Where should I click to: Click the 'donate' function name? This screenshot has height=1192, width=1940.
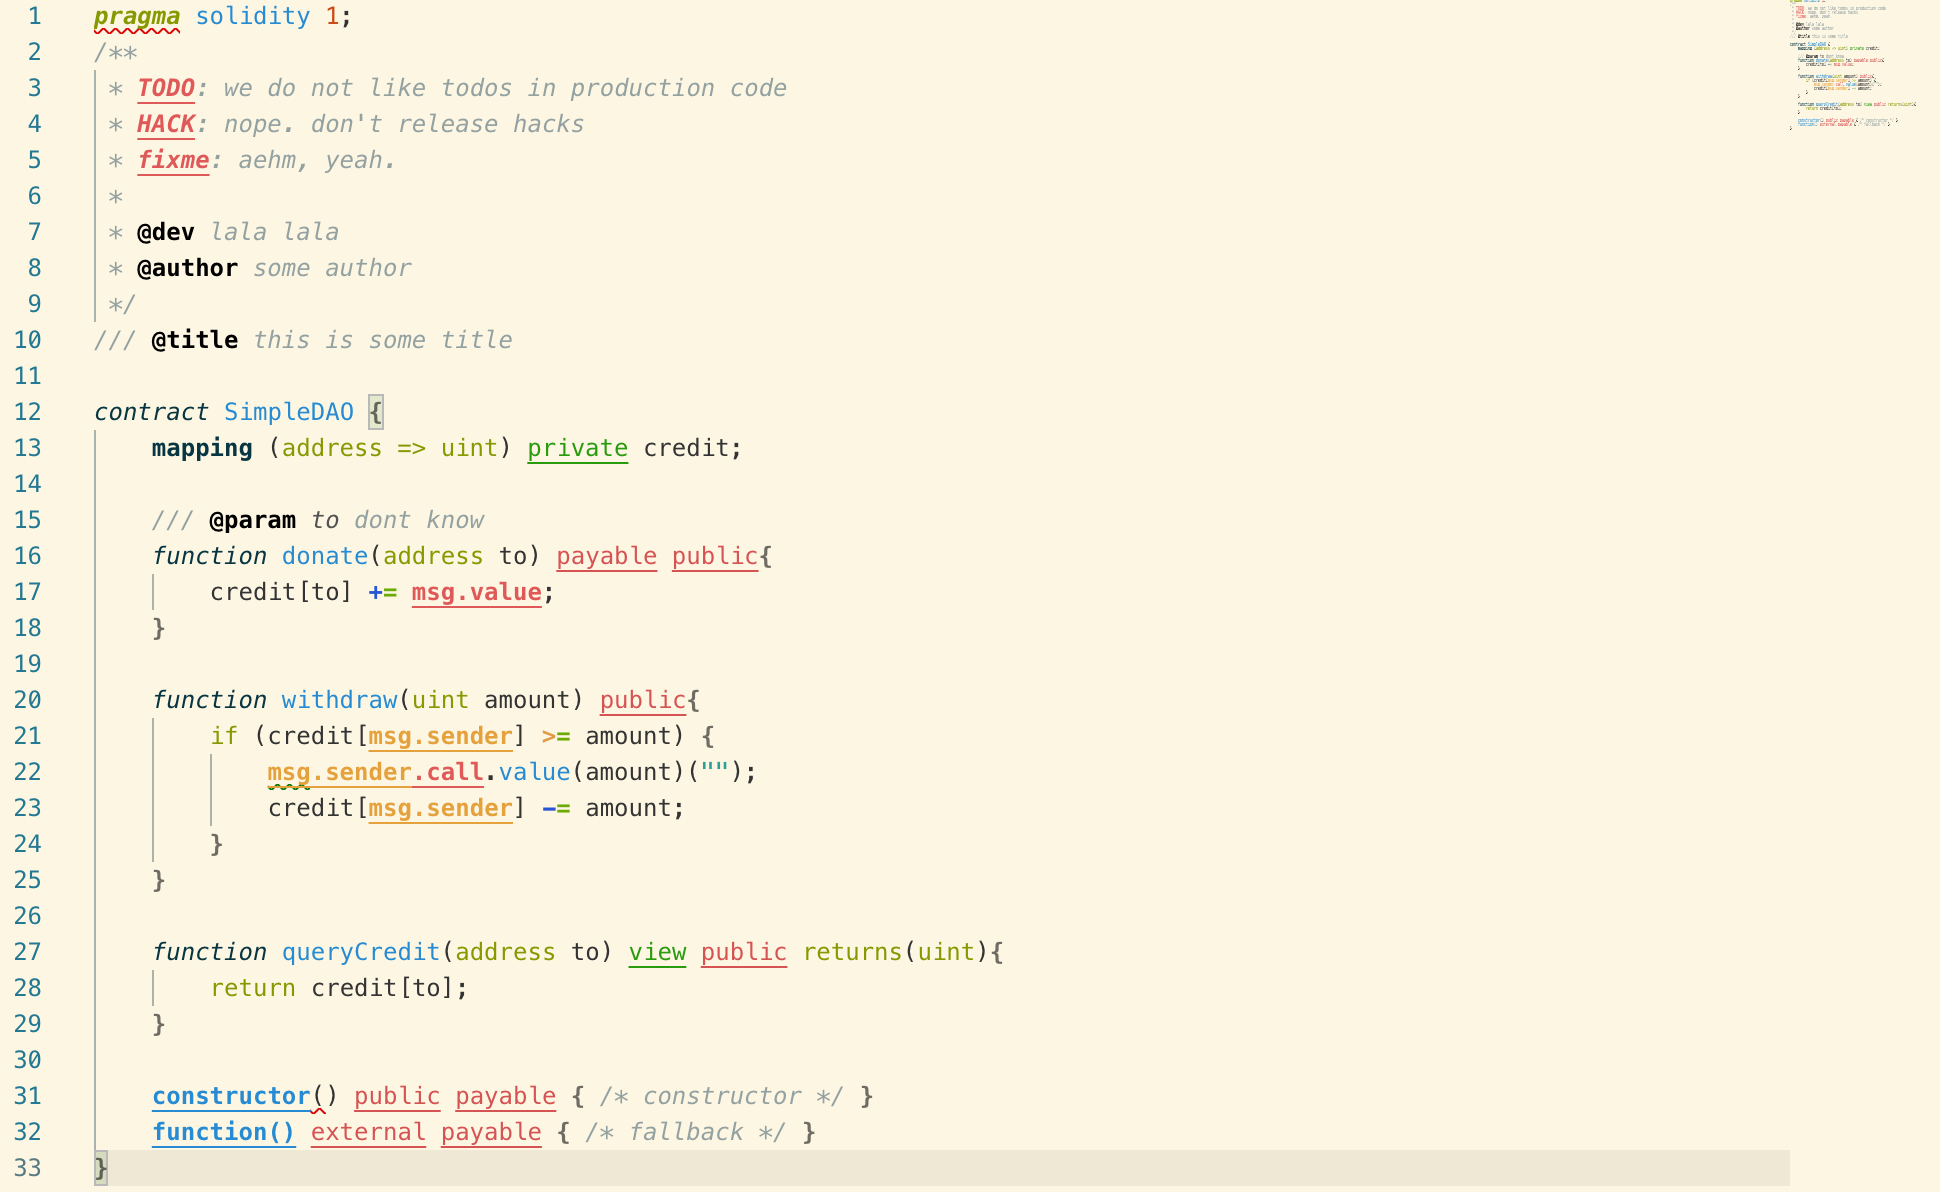click(x=325, y=557)
